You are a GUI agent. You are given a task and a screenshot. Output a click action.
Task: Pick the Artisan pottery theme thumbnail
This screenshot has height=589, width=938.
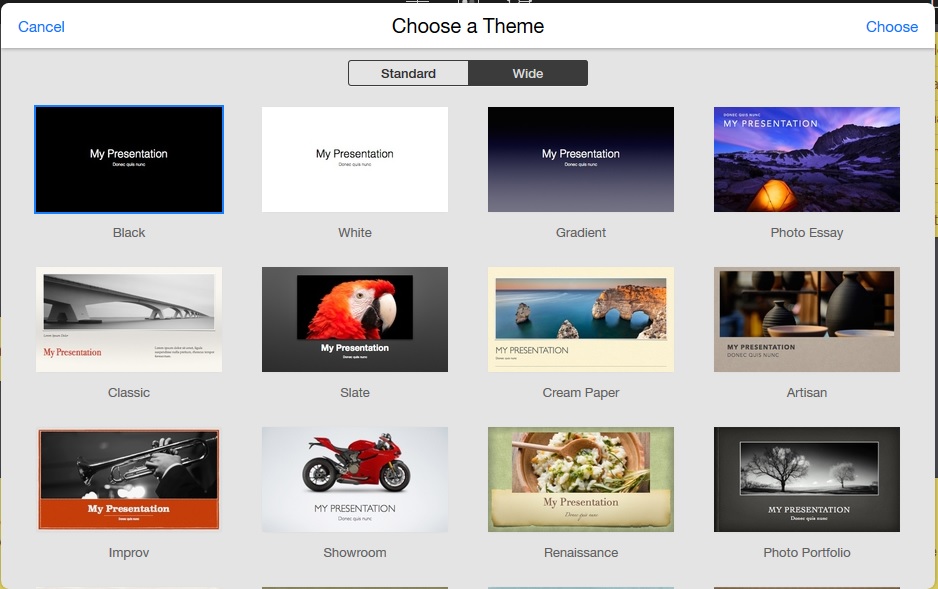(807, 319)
